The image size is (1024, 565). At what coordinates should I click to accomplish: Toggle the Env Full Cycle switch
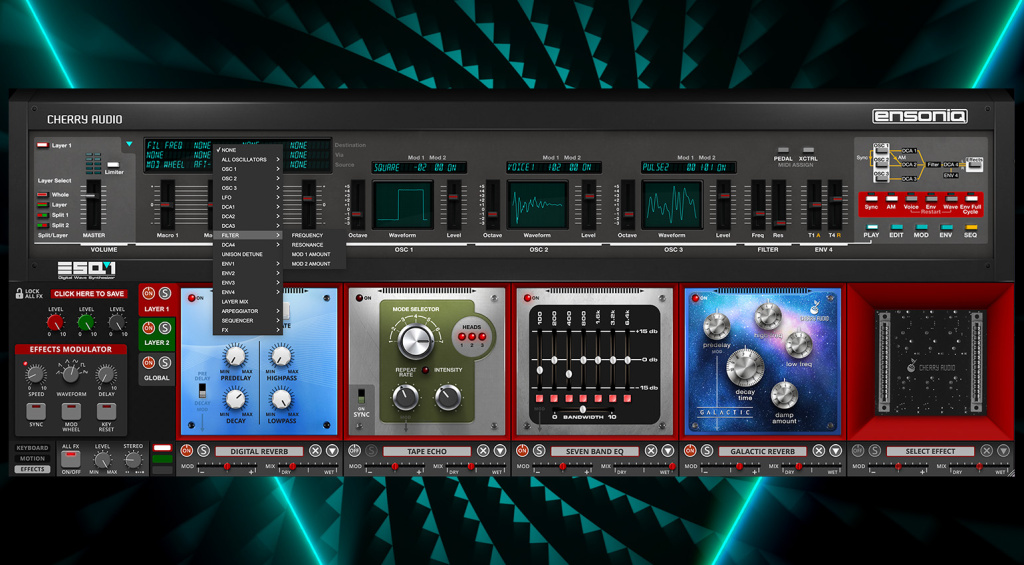971,198
